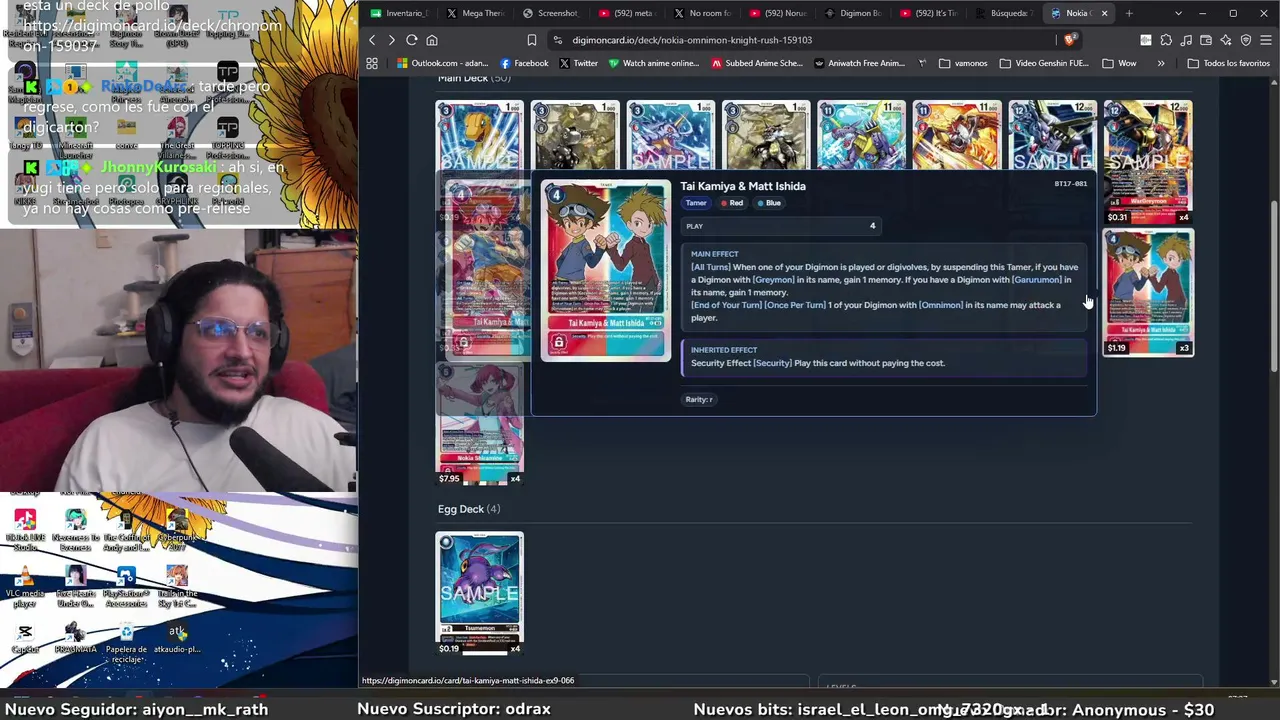Open the Watch anime online bookmark
This screenshot has height=720, width=1280.
point(653,63)
